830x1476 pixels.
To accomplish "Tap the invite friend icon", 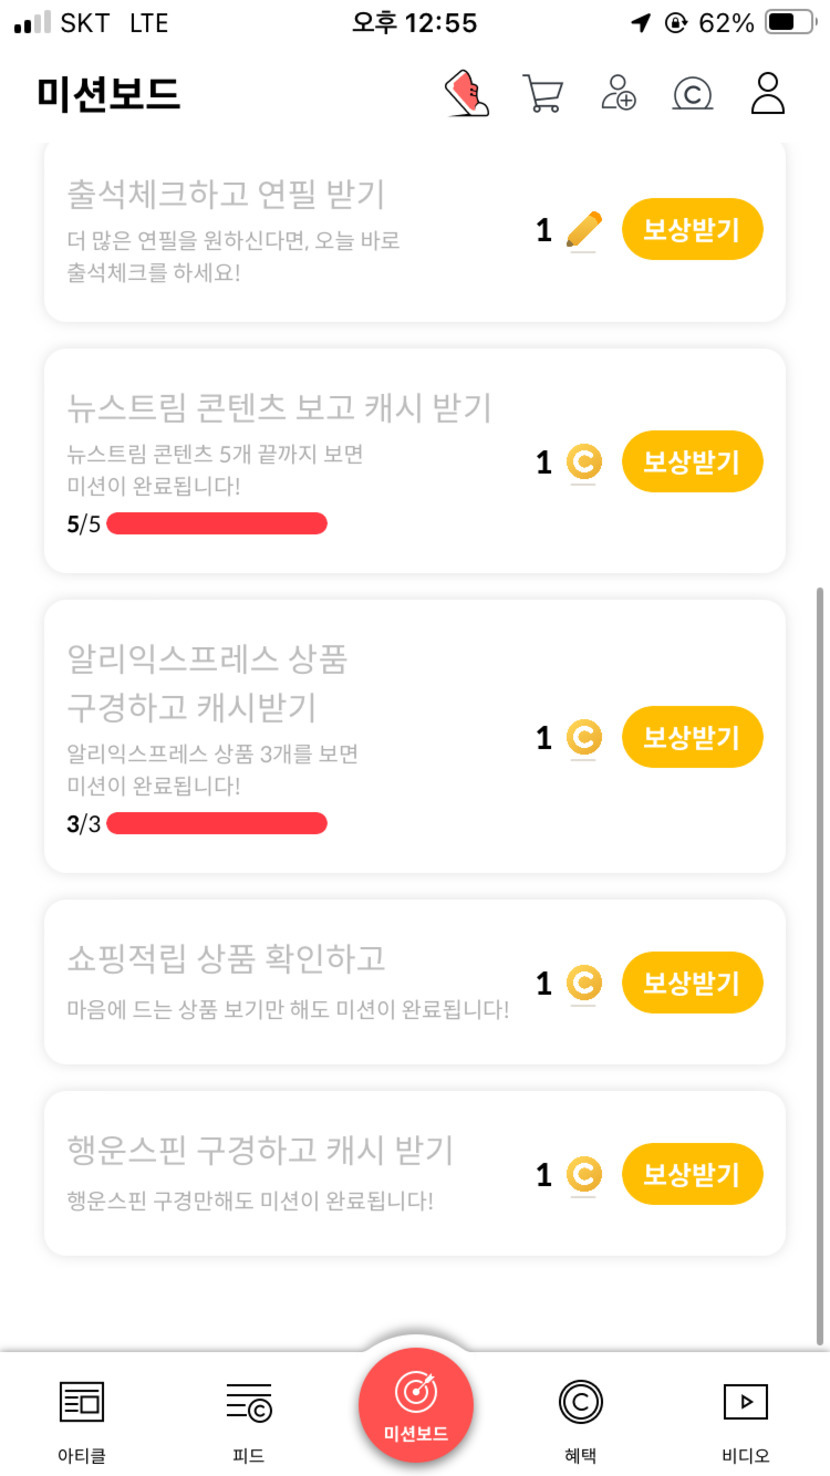I will tap(618, 93).
